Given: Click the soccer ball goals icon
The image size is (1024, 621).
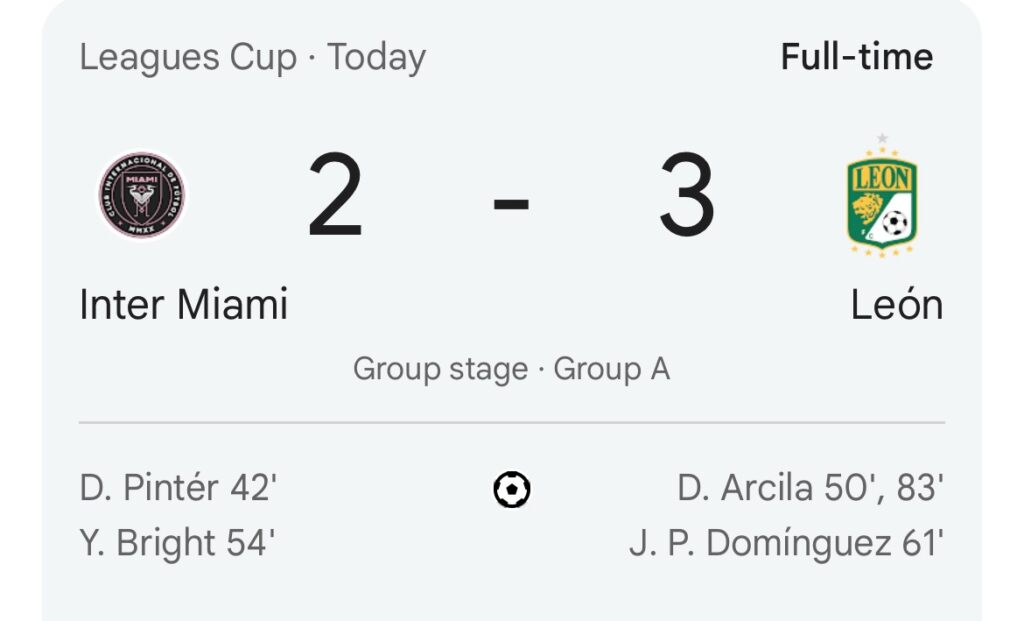Looking at the screenshot, I should tap(512, 489).
